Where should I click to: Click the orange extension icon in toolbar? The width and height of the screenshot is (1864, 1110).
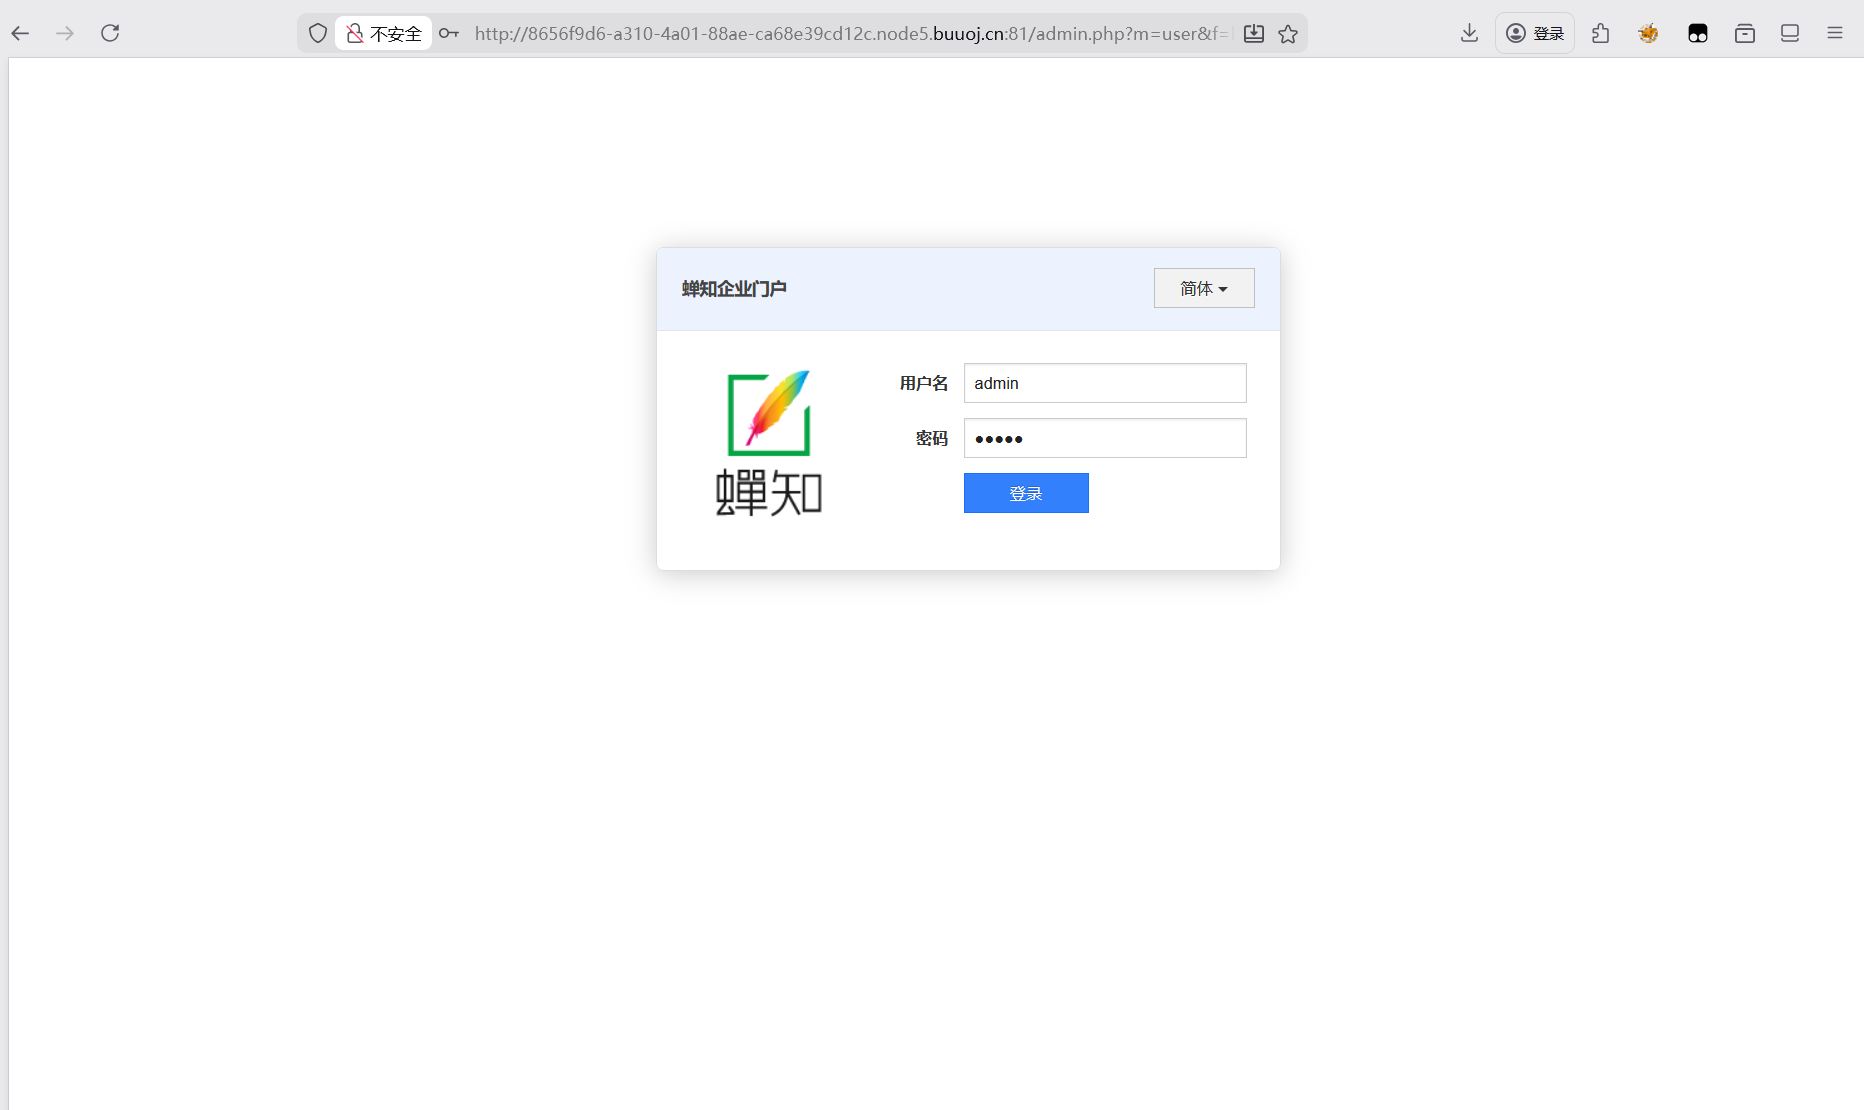tap(1648, 33)
